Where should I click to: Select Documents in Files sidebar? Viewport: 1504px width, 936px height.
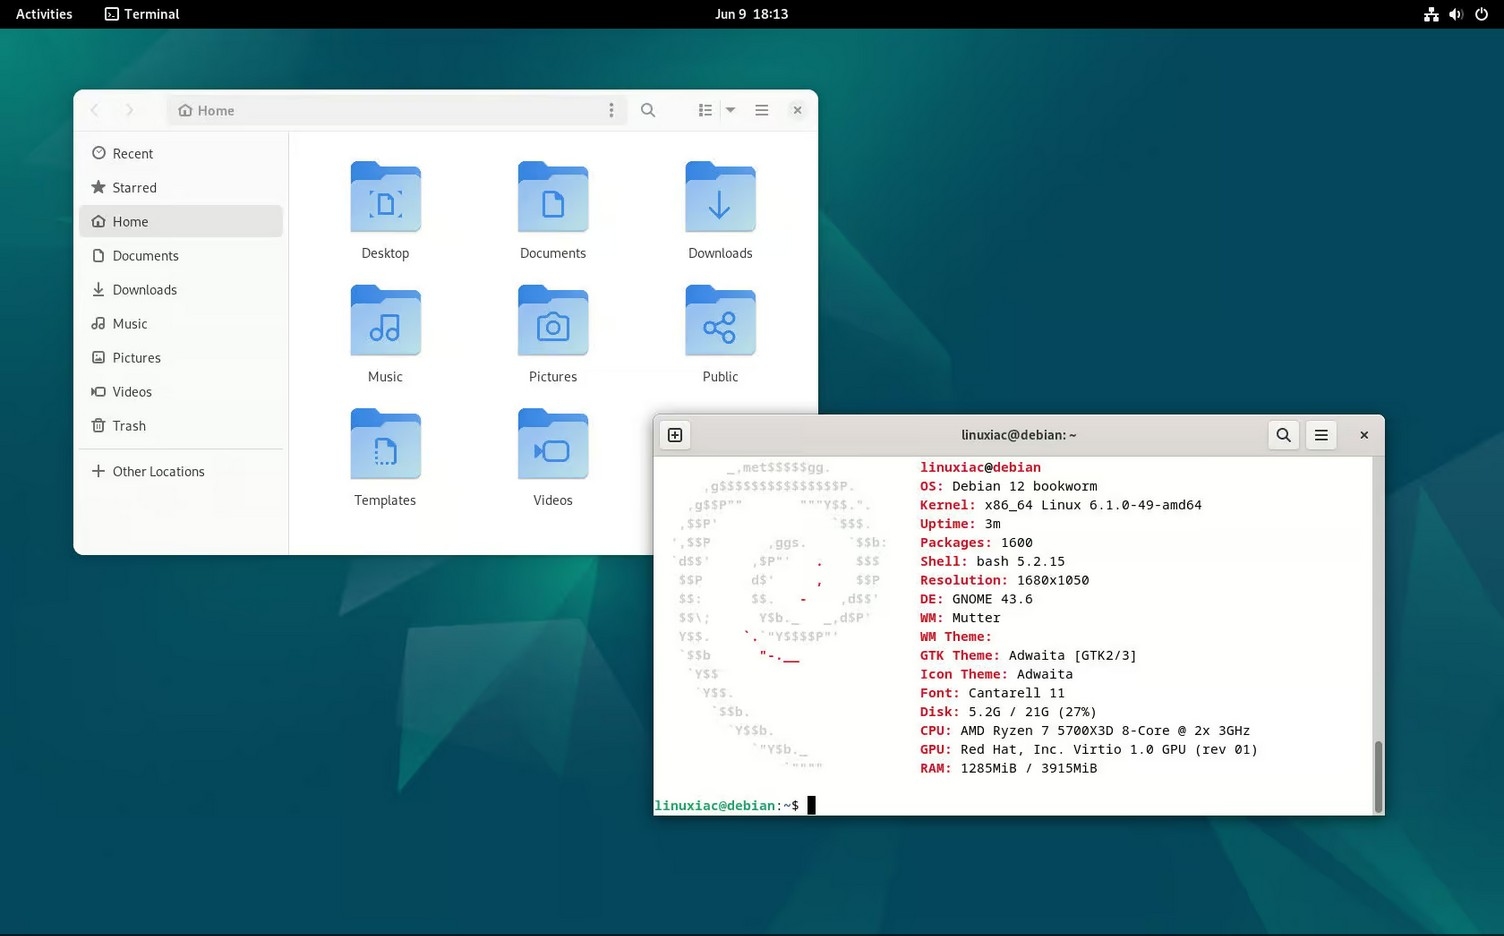181,255
